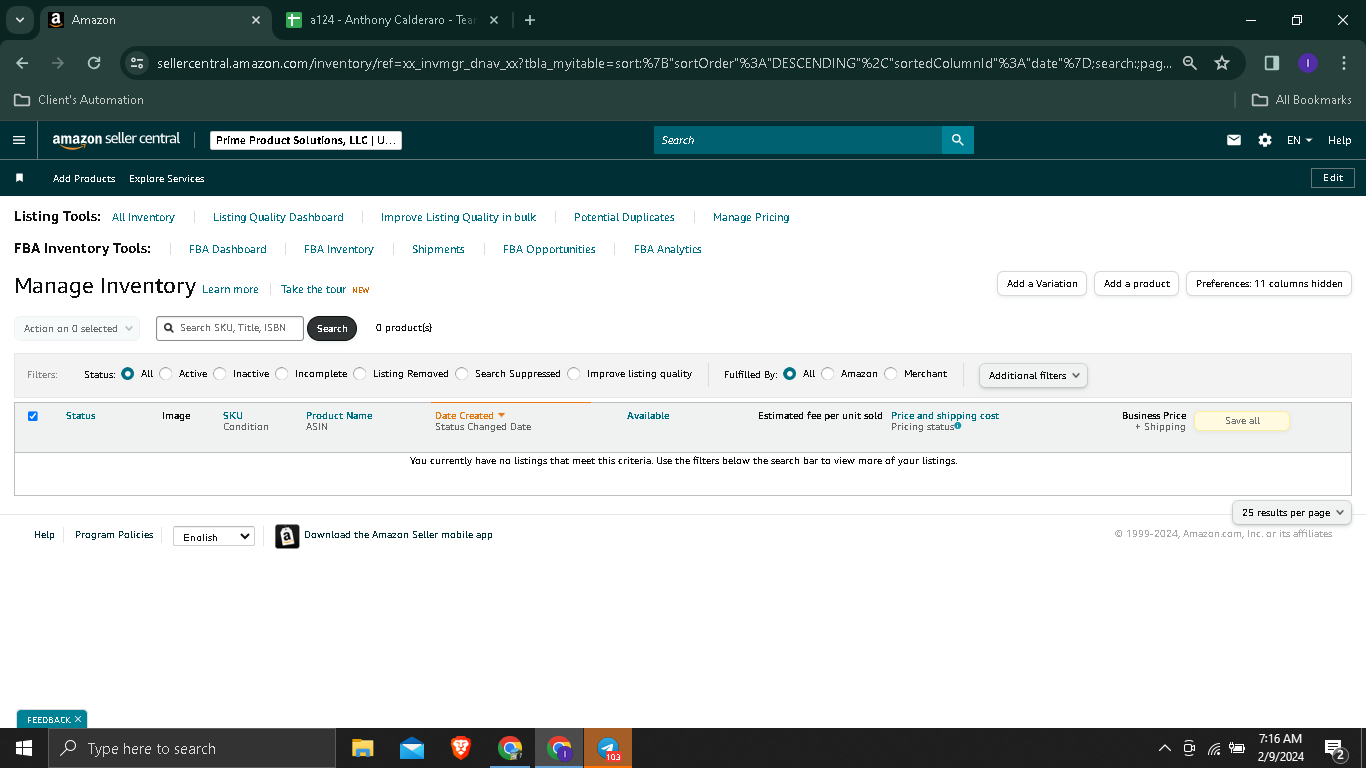Open Listing Quality Dashboard
The image size is (1366, 768).
pos(278,217)
